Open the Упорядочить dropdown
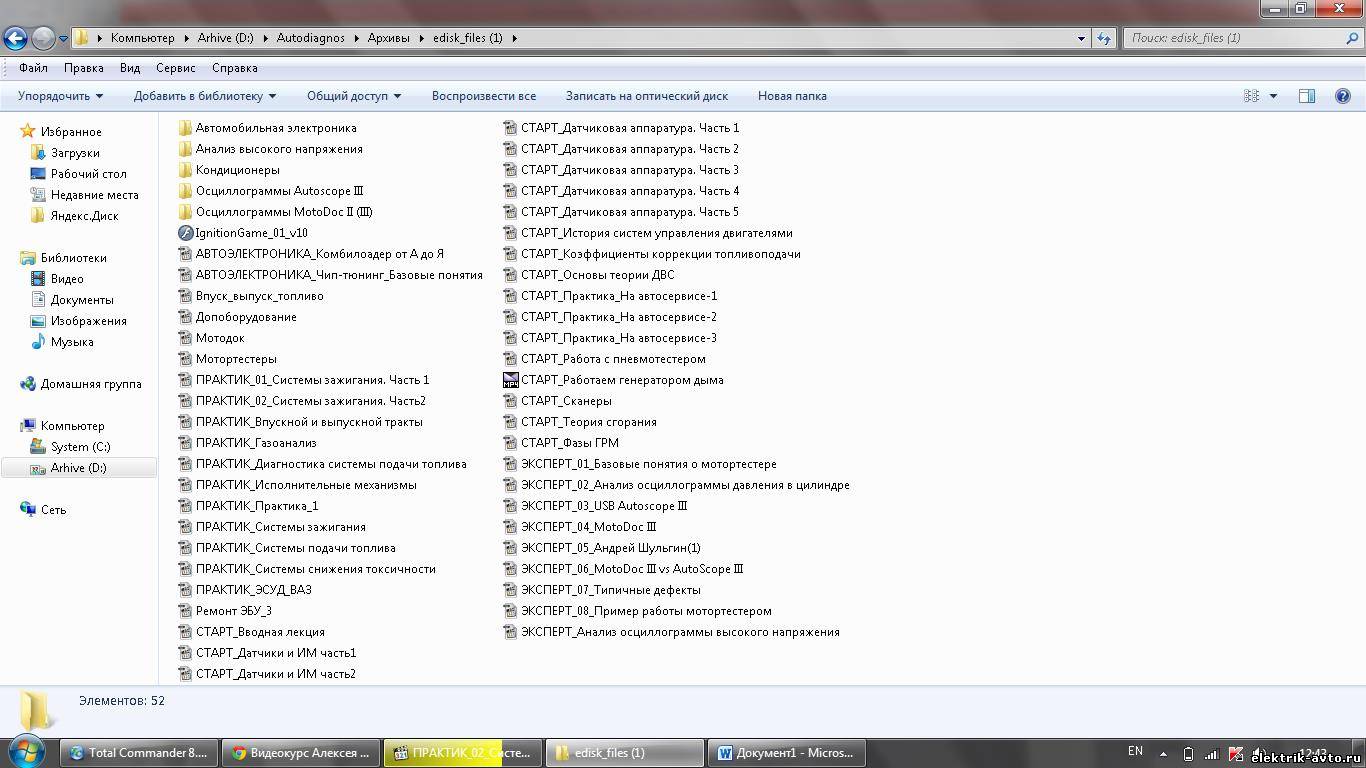This screenshot has width=1366, height=768. point(60,96)
